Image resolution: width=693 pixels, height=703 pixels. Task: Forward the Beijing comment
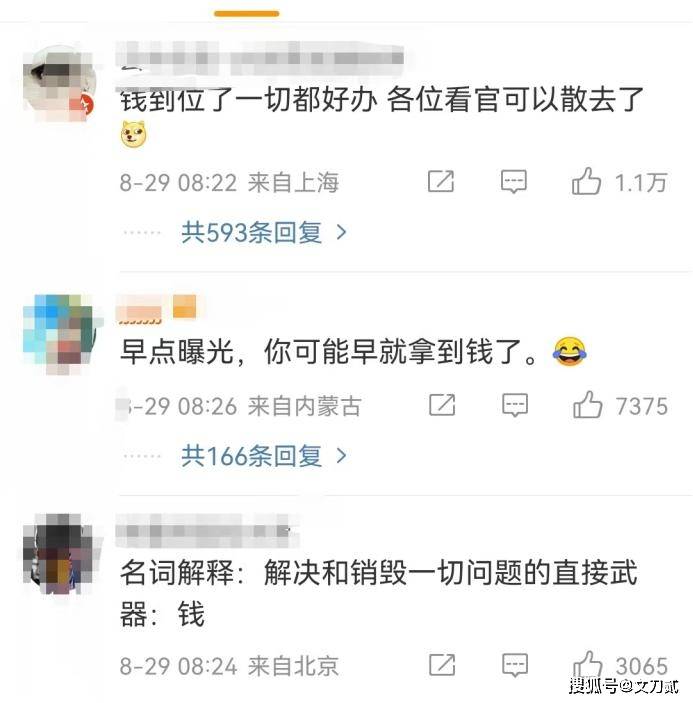point(442,665)
